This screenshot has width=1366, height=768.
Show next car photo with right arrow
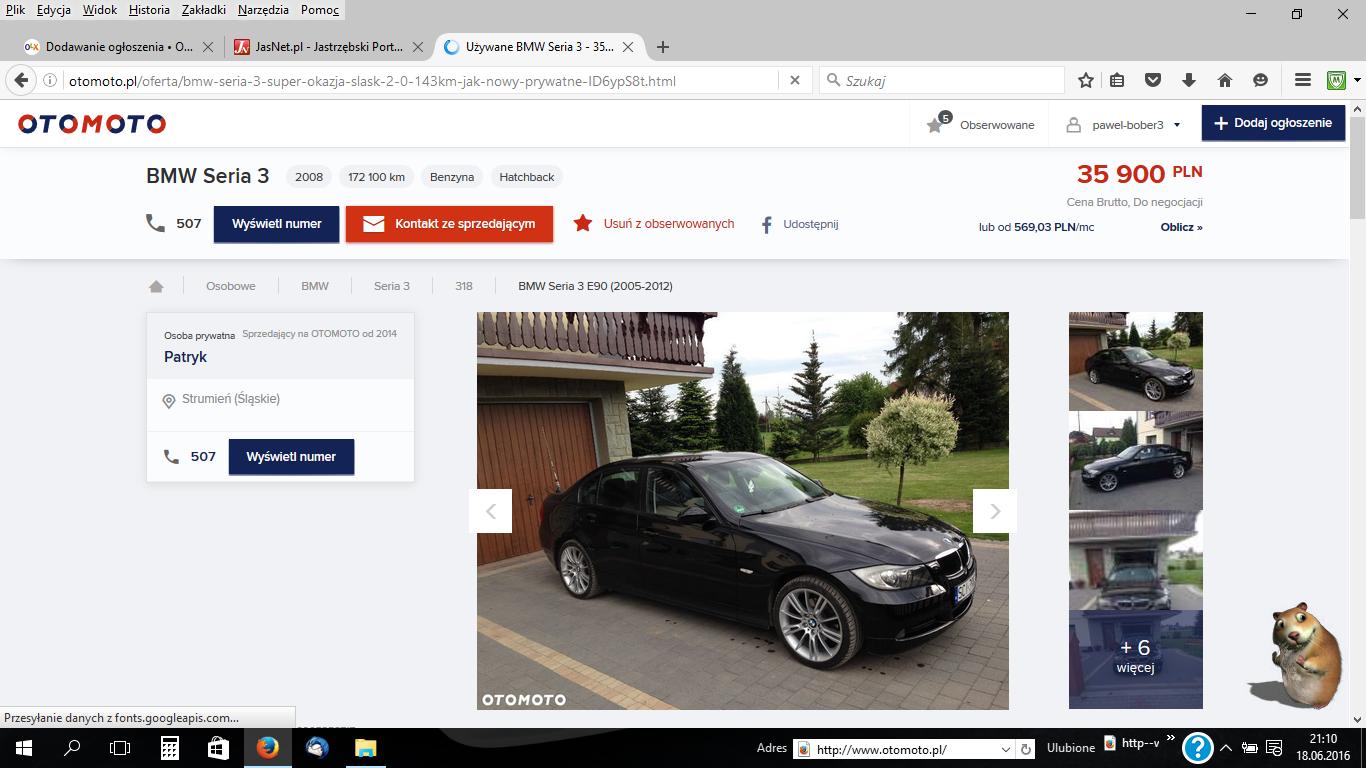click(994, 511)
